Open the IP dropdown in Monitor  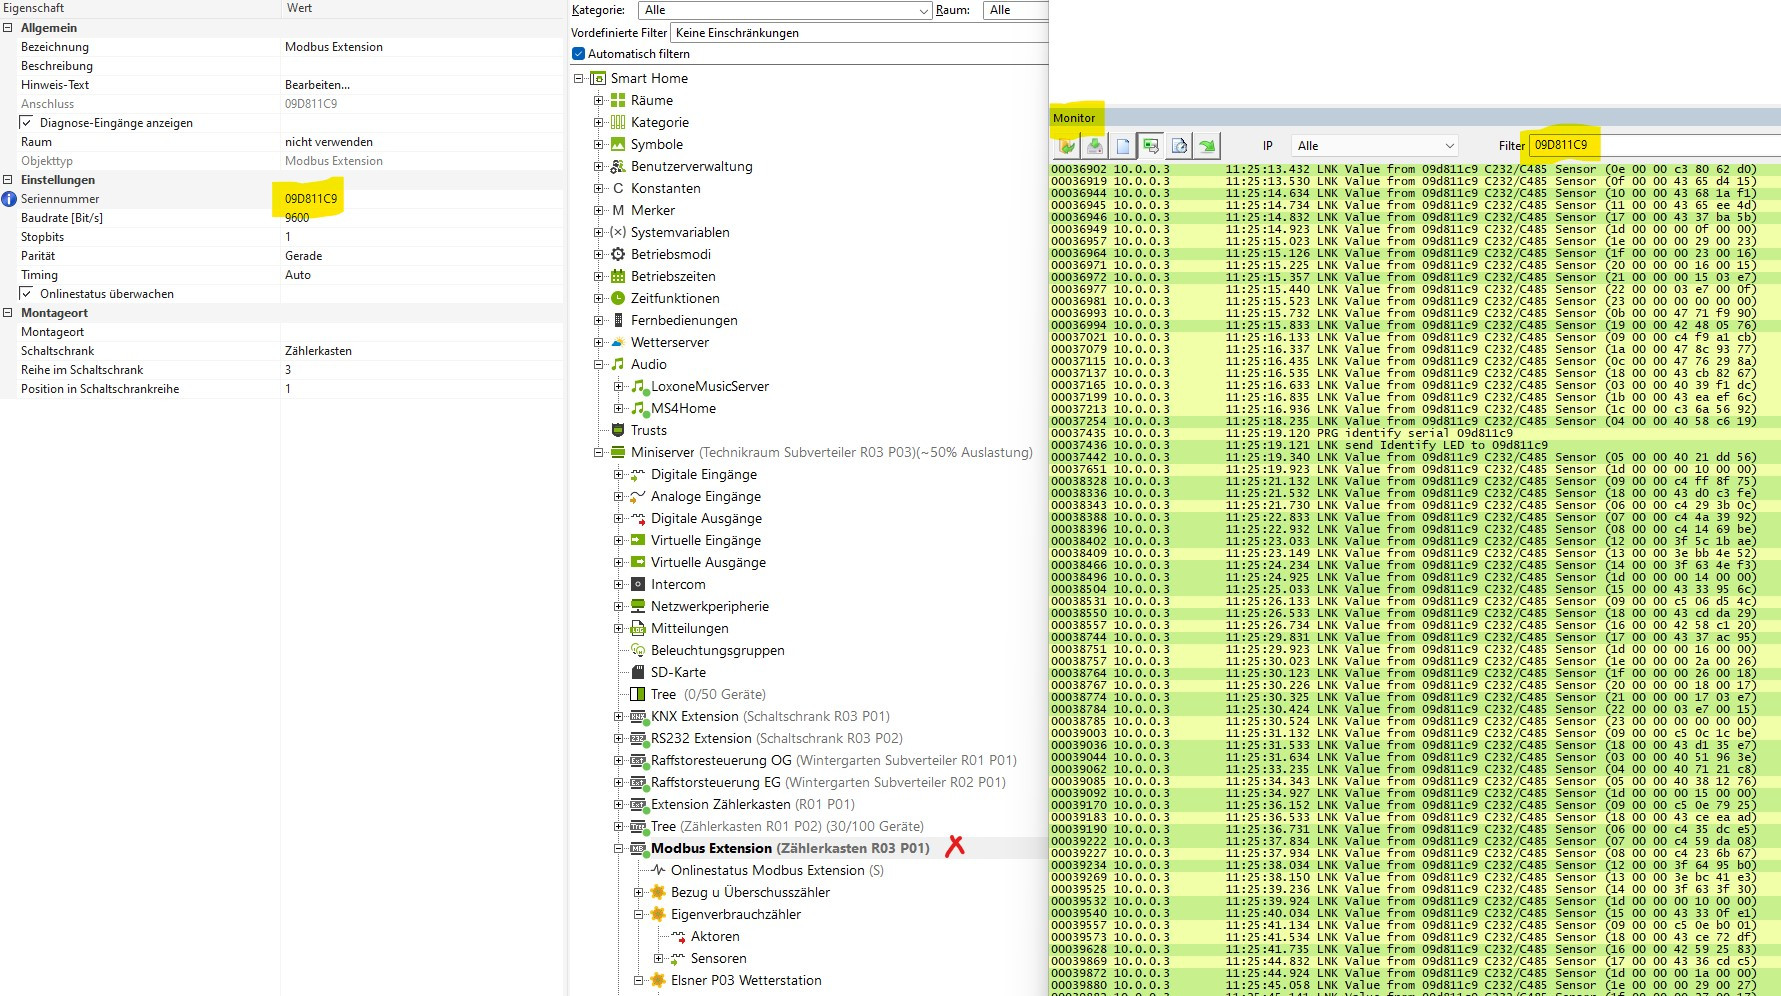[1449, 146]
